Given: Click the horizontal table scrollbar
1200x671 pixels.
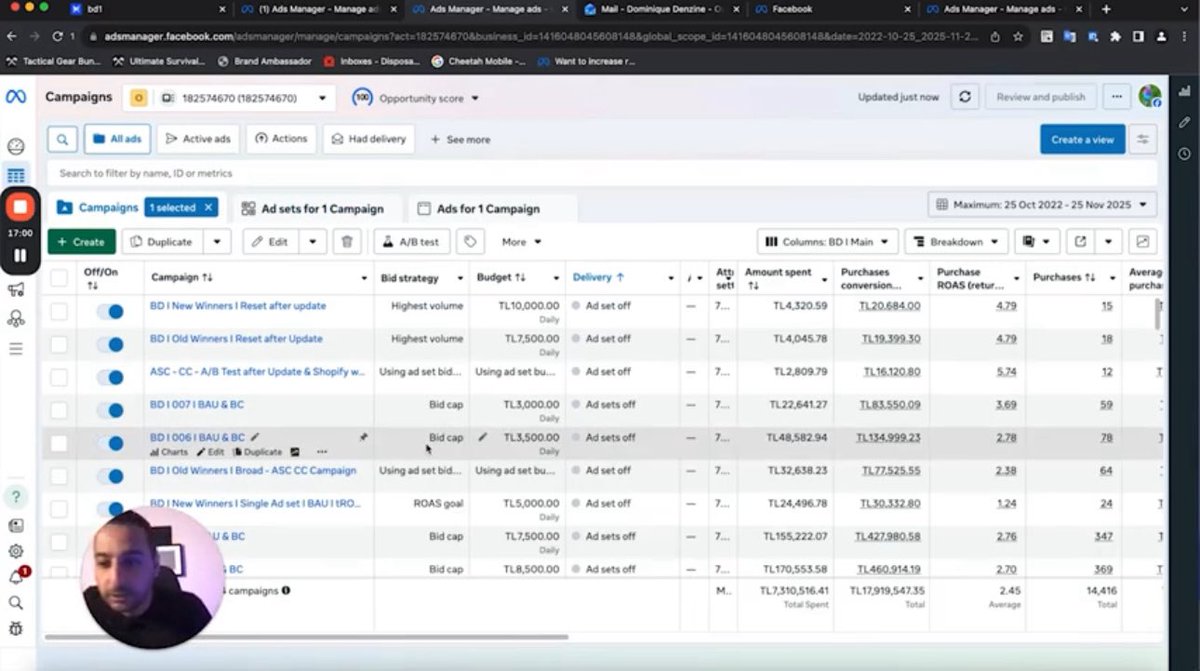Looking at the screenshot, I should pos(306,636).
